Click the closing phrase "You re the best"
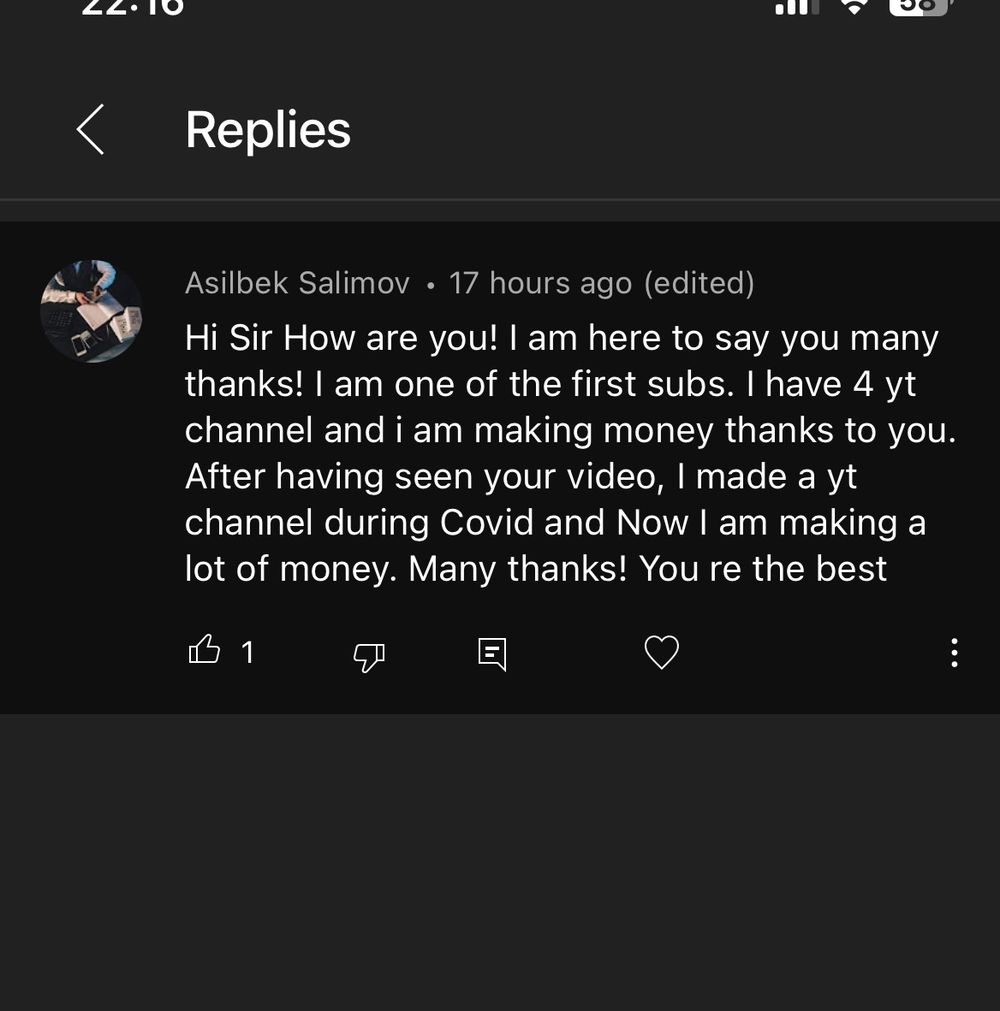The image size is (1000, 1011). click(x=763, y=569)
